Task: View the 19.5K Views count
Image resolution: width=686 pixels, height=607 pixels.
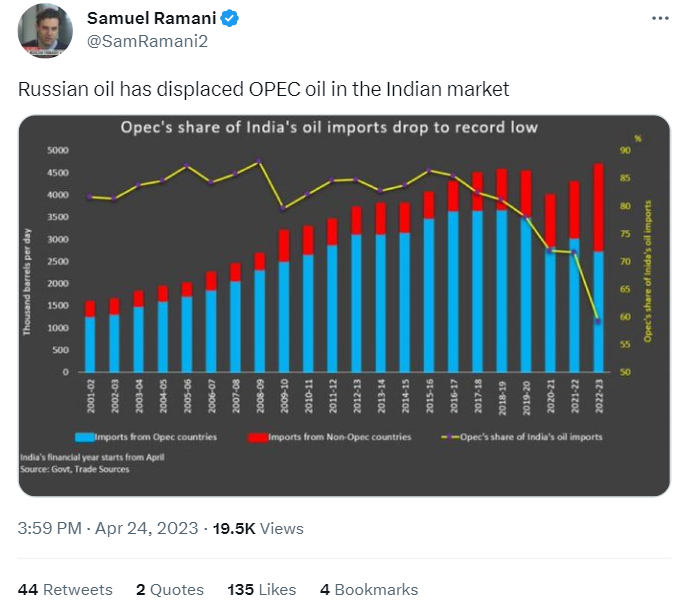Action: (260, 528)
